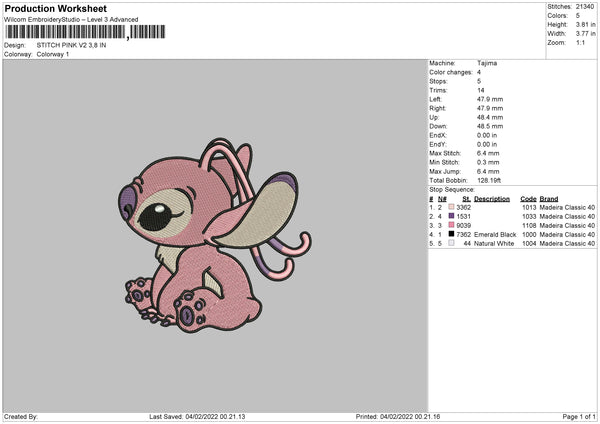Click the 'Page 1 of 1' footer

tap(579, 417)
